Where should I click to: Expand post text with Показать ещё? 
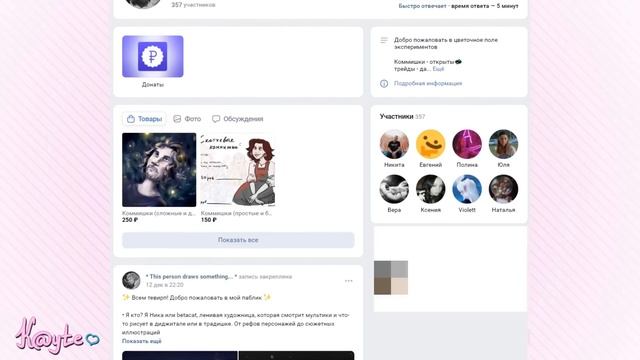coord(142,341)
